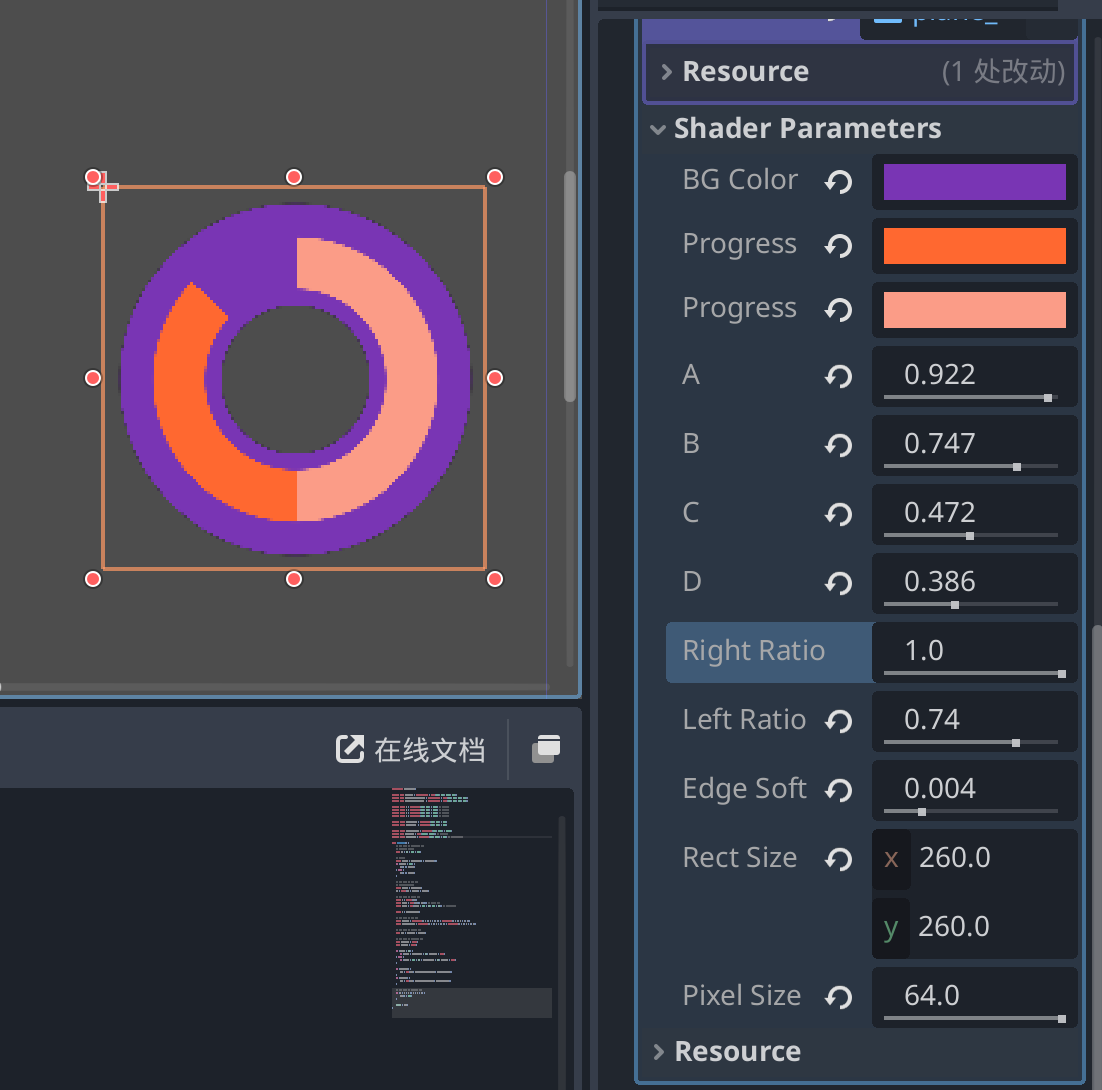This screenshot has width=1102, height=1090.
Task: Open the light salmon Progress color swatch
Action: (x=974, y=310)
